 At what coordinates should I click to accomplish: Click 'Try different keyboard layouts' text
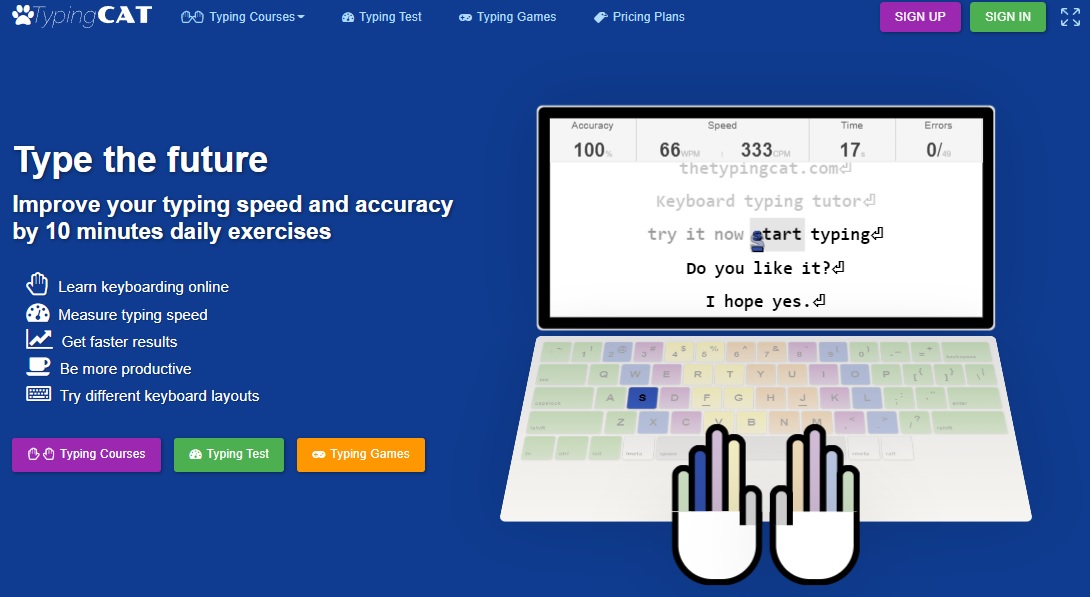click(159, 396)
